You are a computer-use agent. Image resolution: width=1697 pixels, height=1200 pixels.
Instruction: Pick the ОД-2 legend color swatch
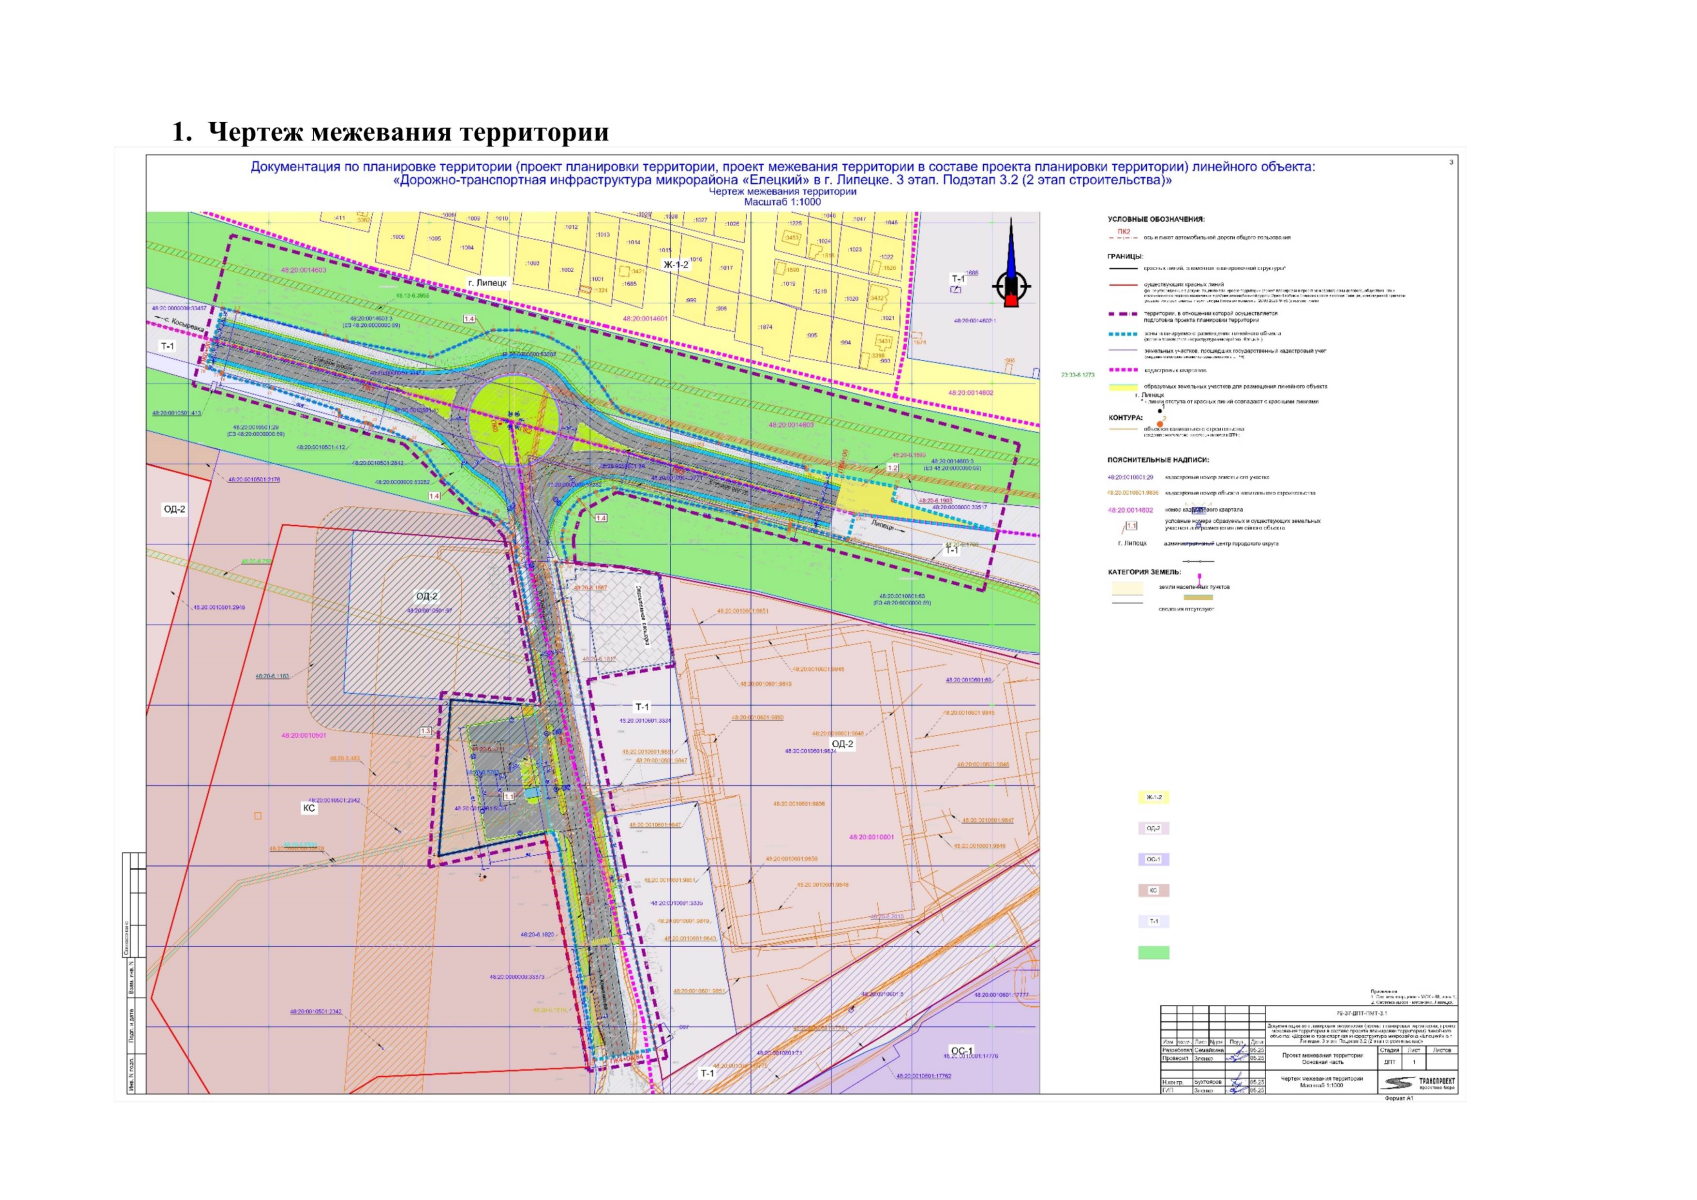pyautogui.click(x=1153, y=829)
